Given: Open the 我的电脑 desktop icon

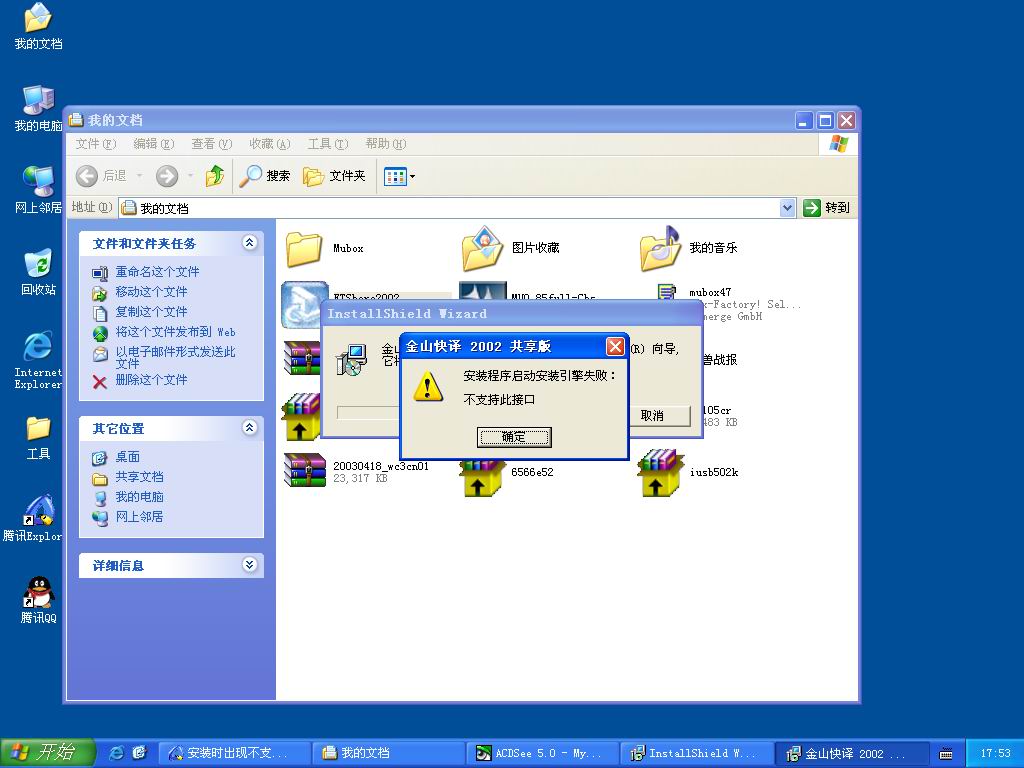Looking at the screenshot, I should (38, 108).
